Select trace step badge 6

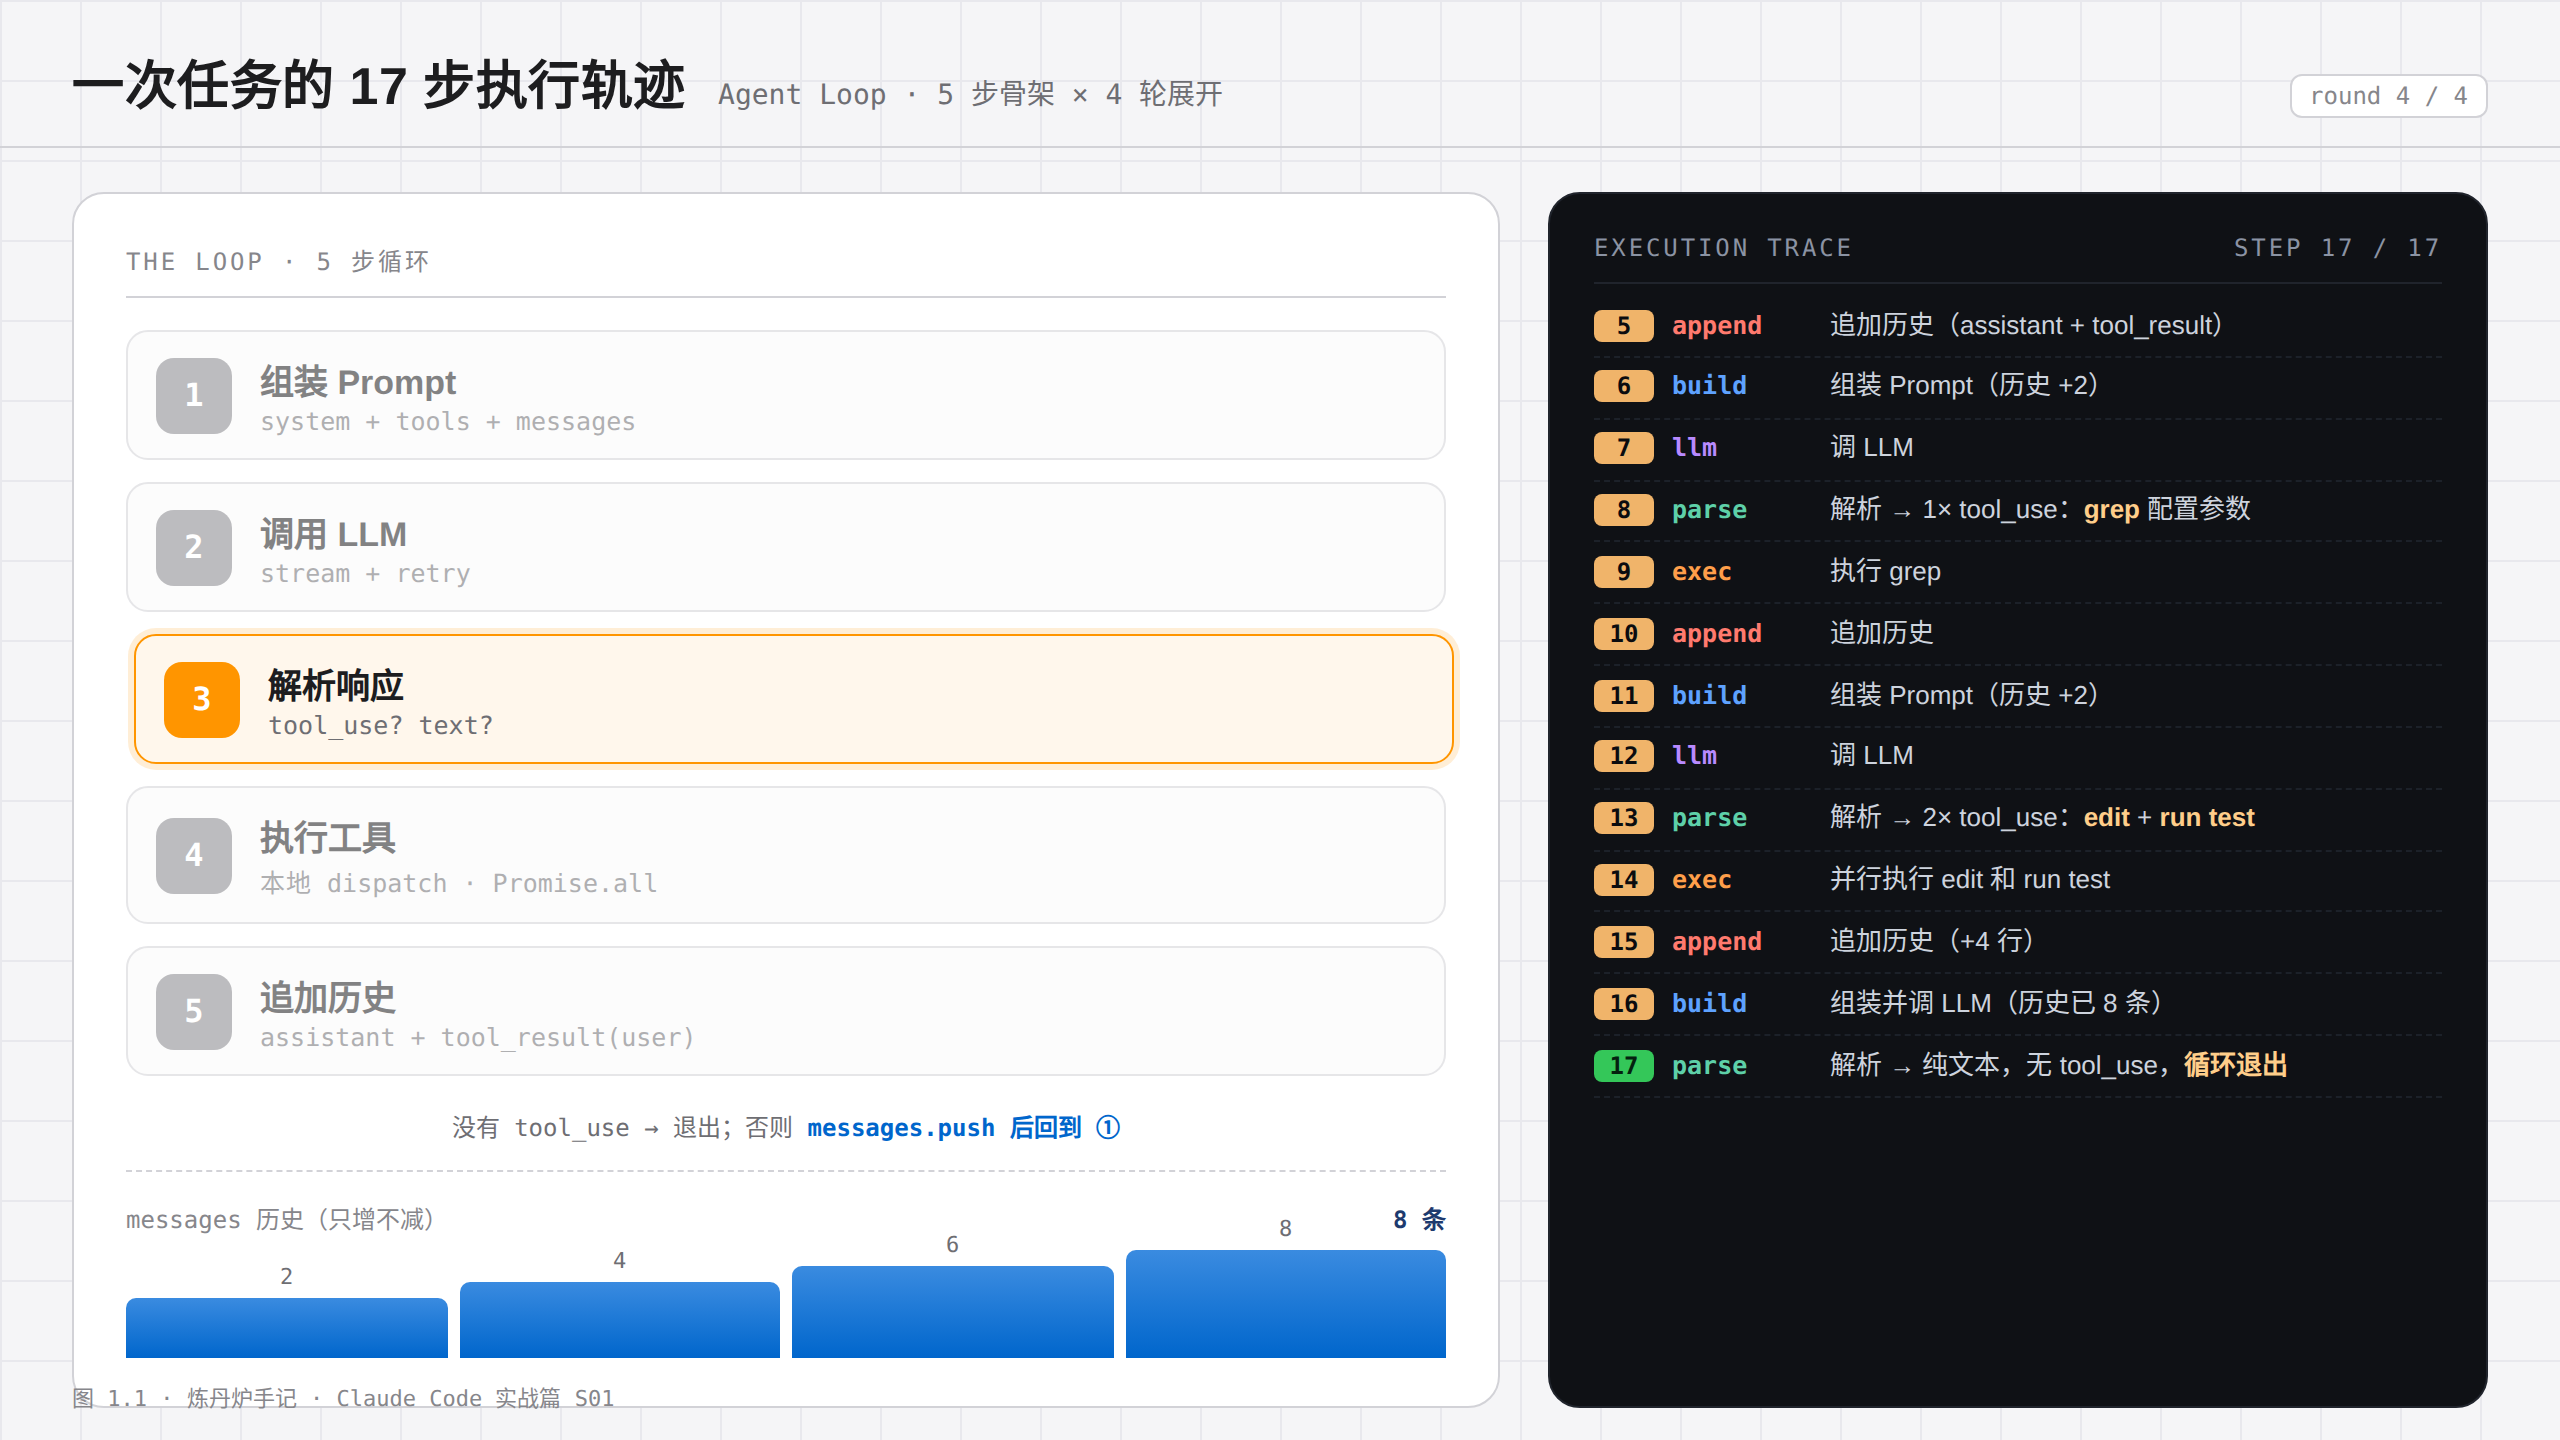point(1623,386)
